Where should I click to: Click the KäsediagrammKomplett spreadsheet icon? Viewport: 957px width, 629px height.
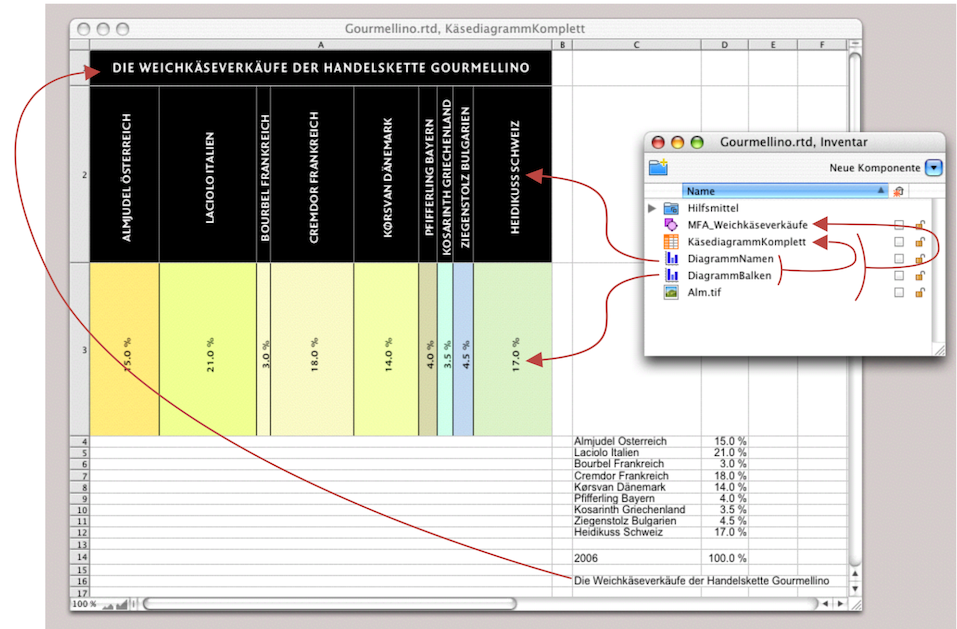tap(671, 242)
